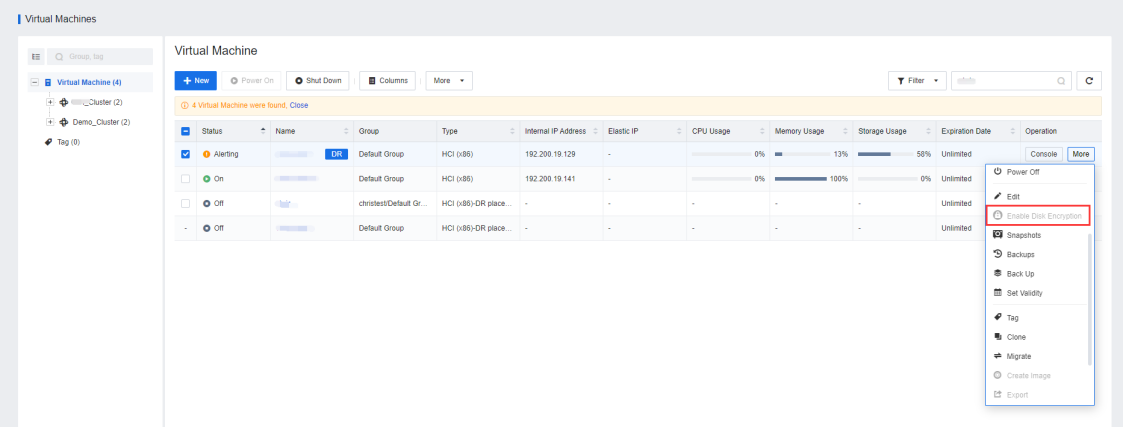Click the New button

196,81
